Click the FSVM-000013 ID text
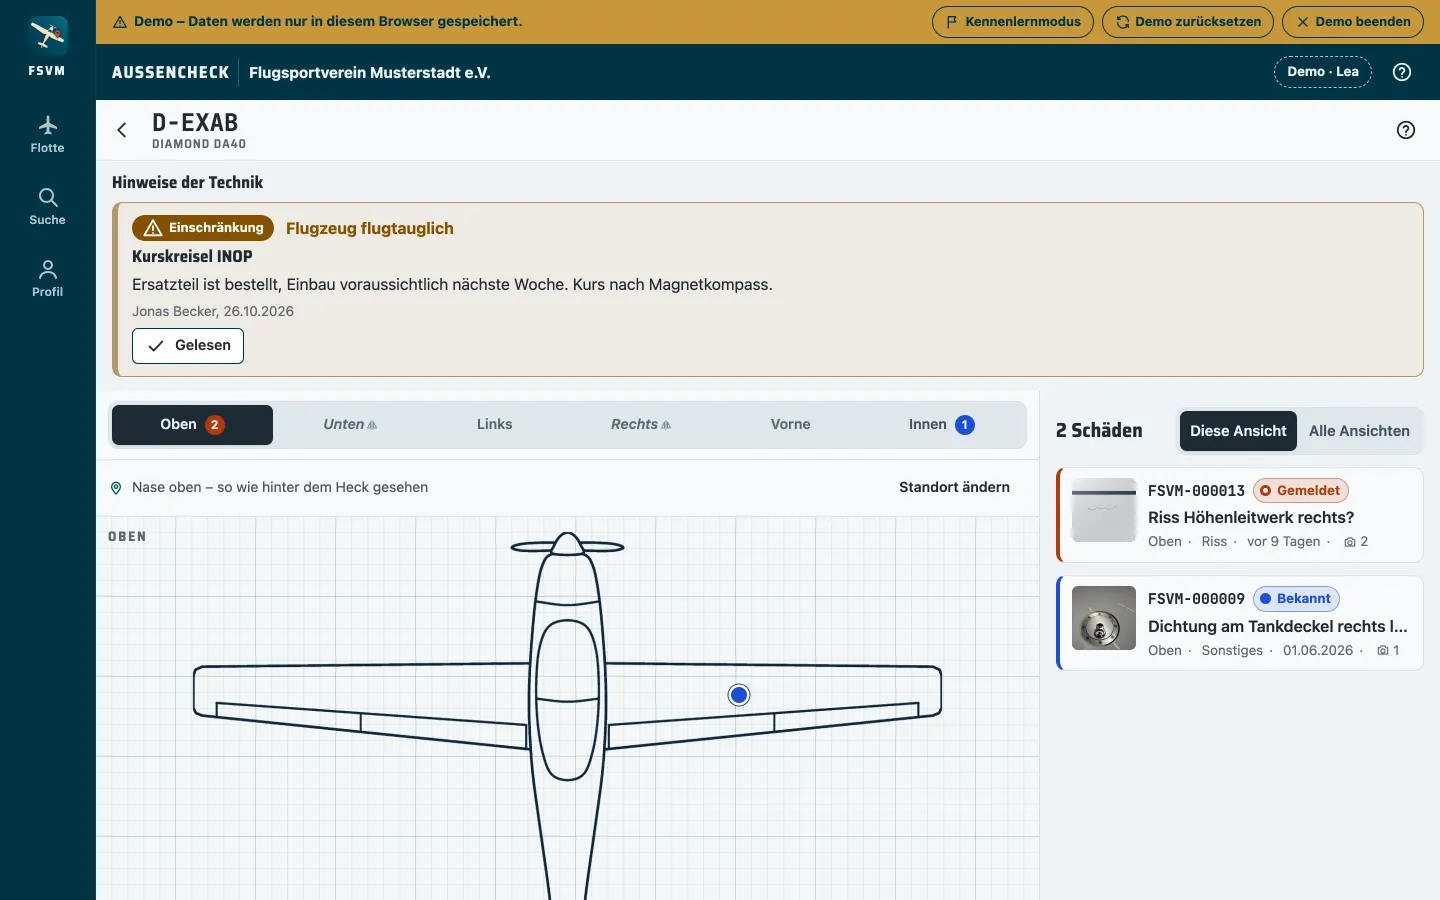Screen dimensions: 1440x900 pyautogui.click(x=1196, y=491)
